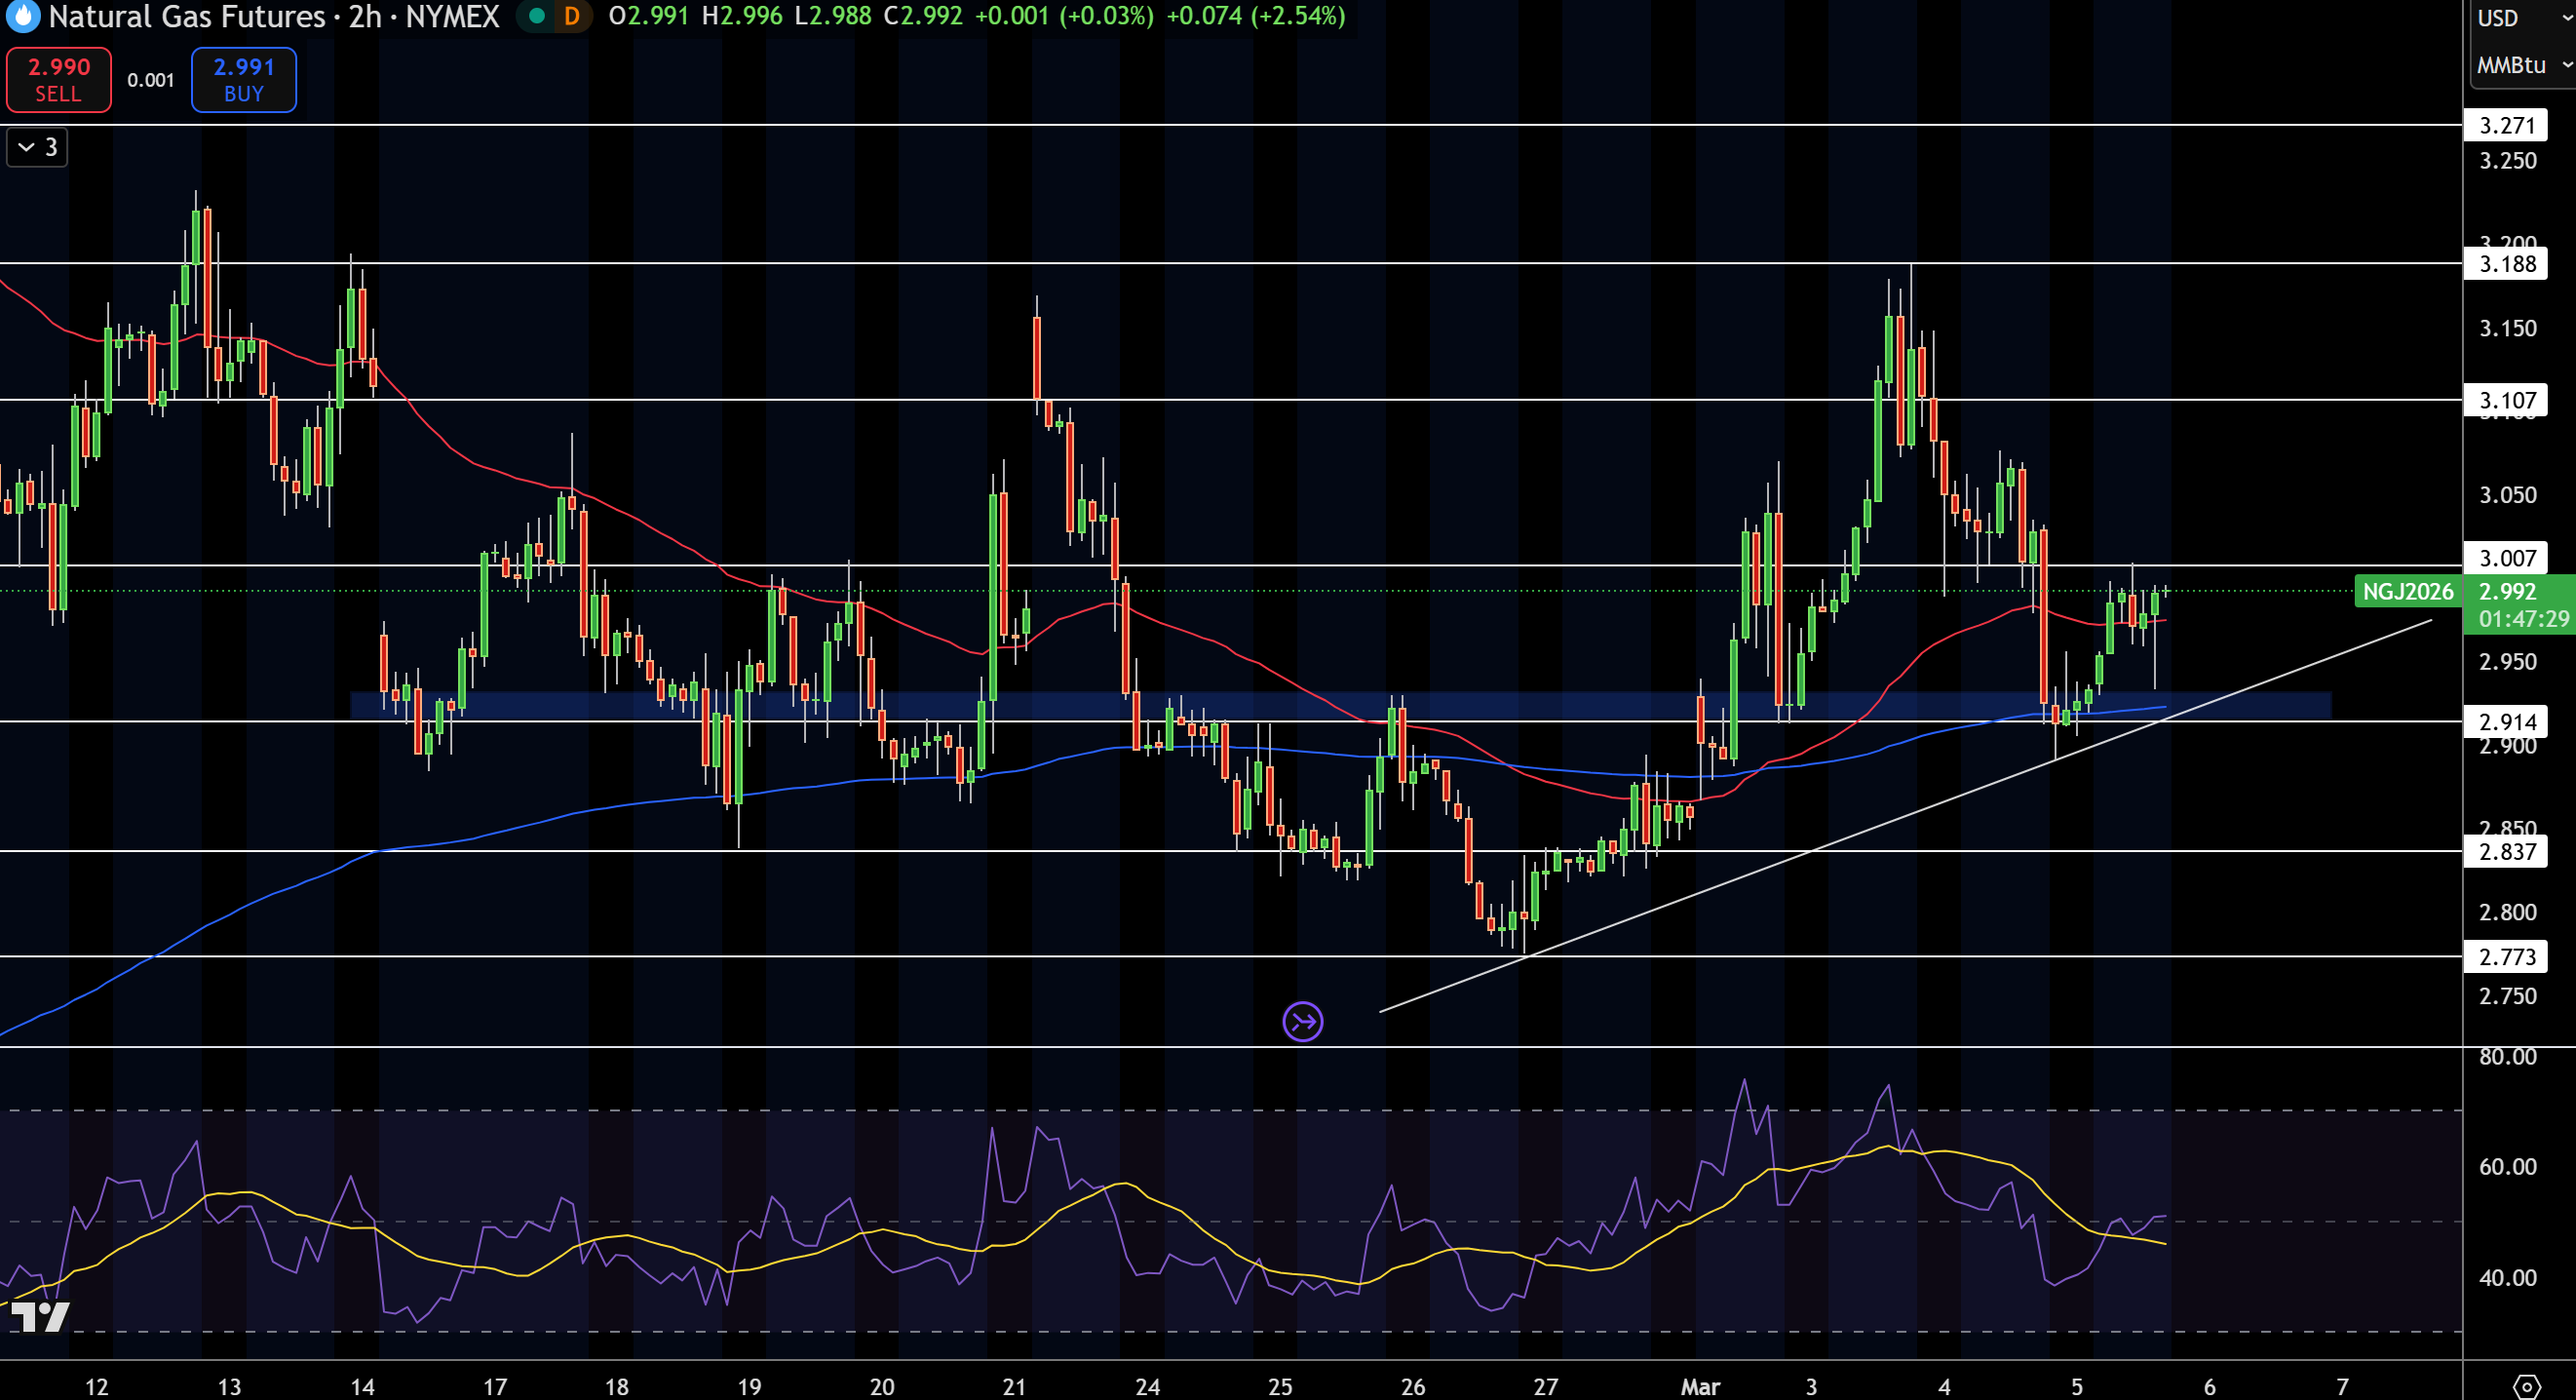Click the red 2.990 SELL button

coord(59,80)
